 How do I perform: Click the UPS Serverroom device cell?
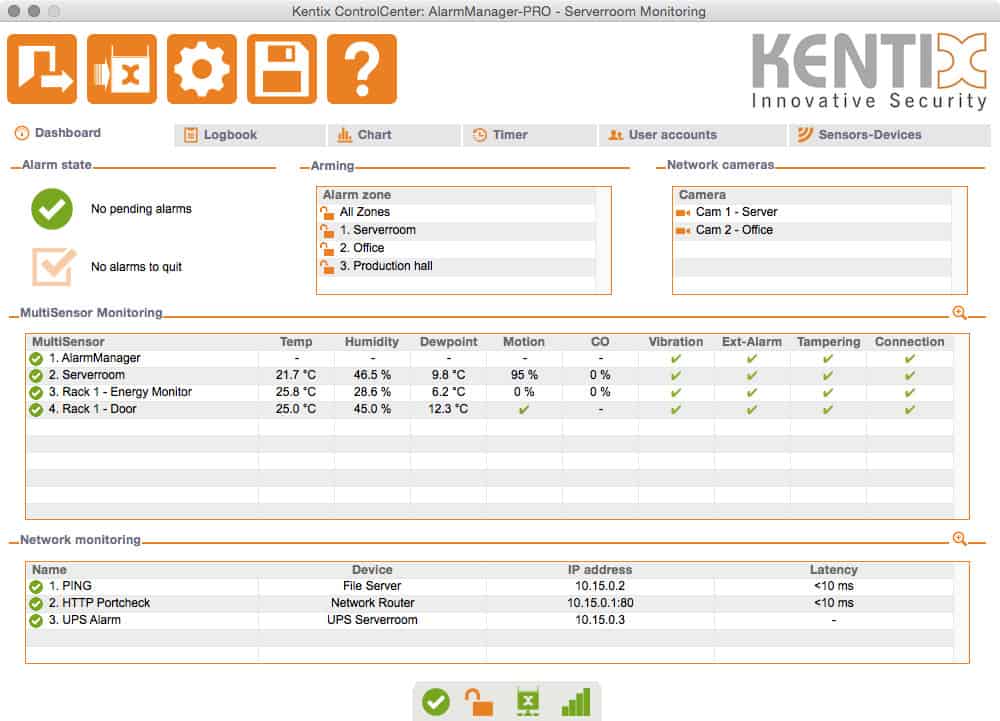pyautogui.click(x=372, y=620)
